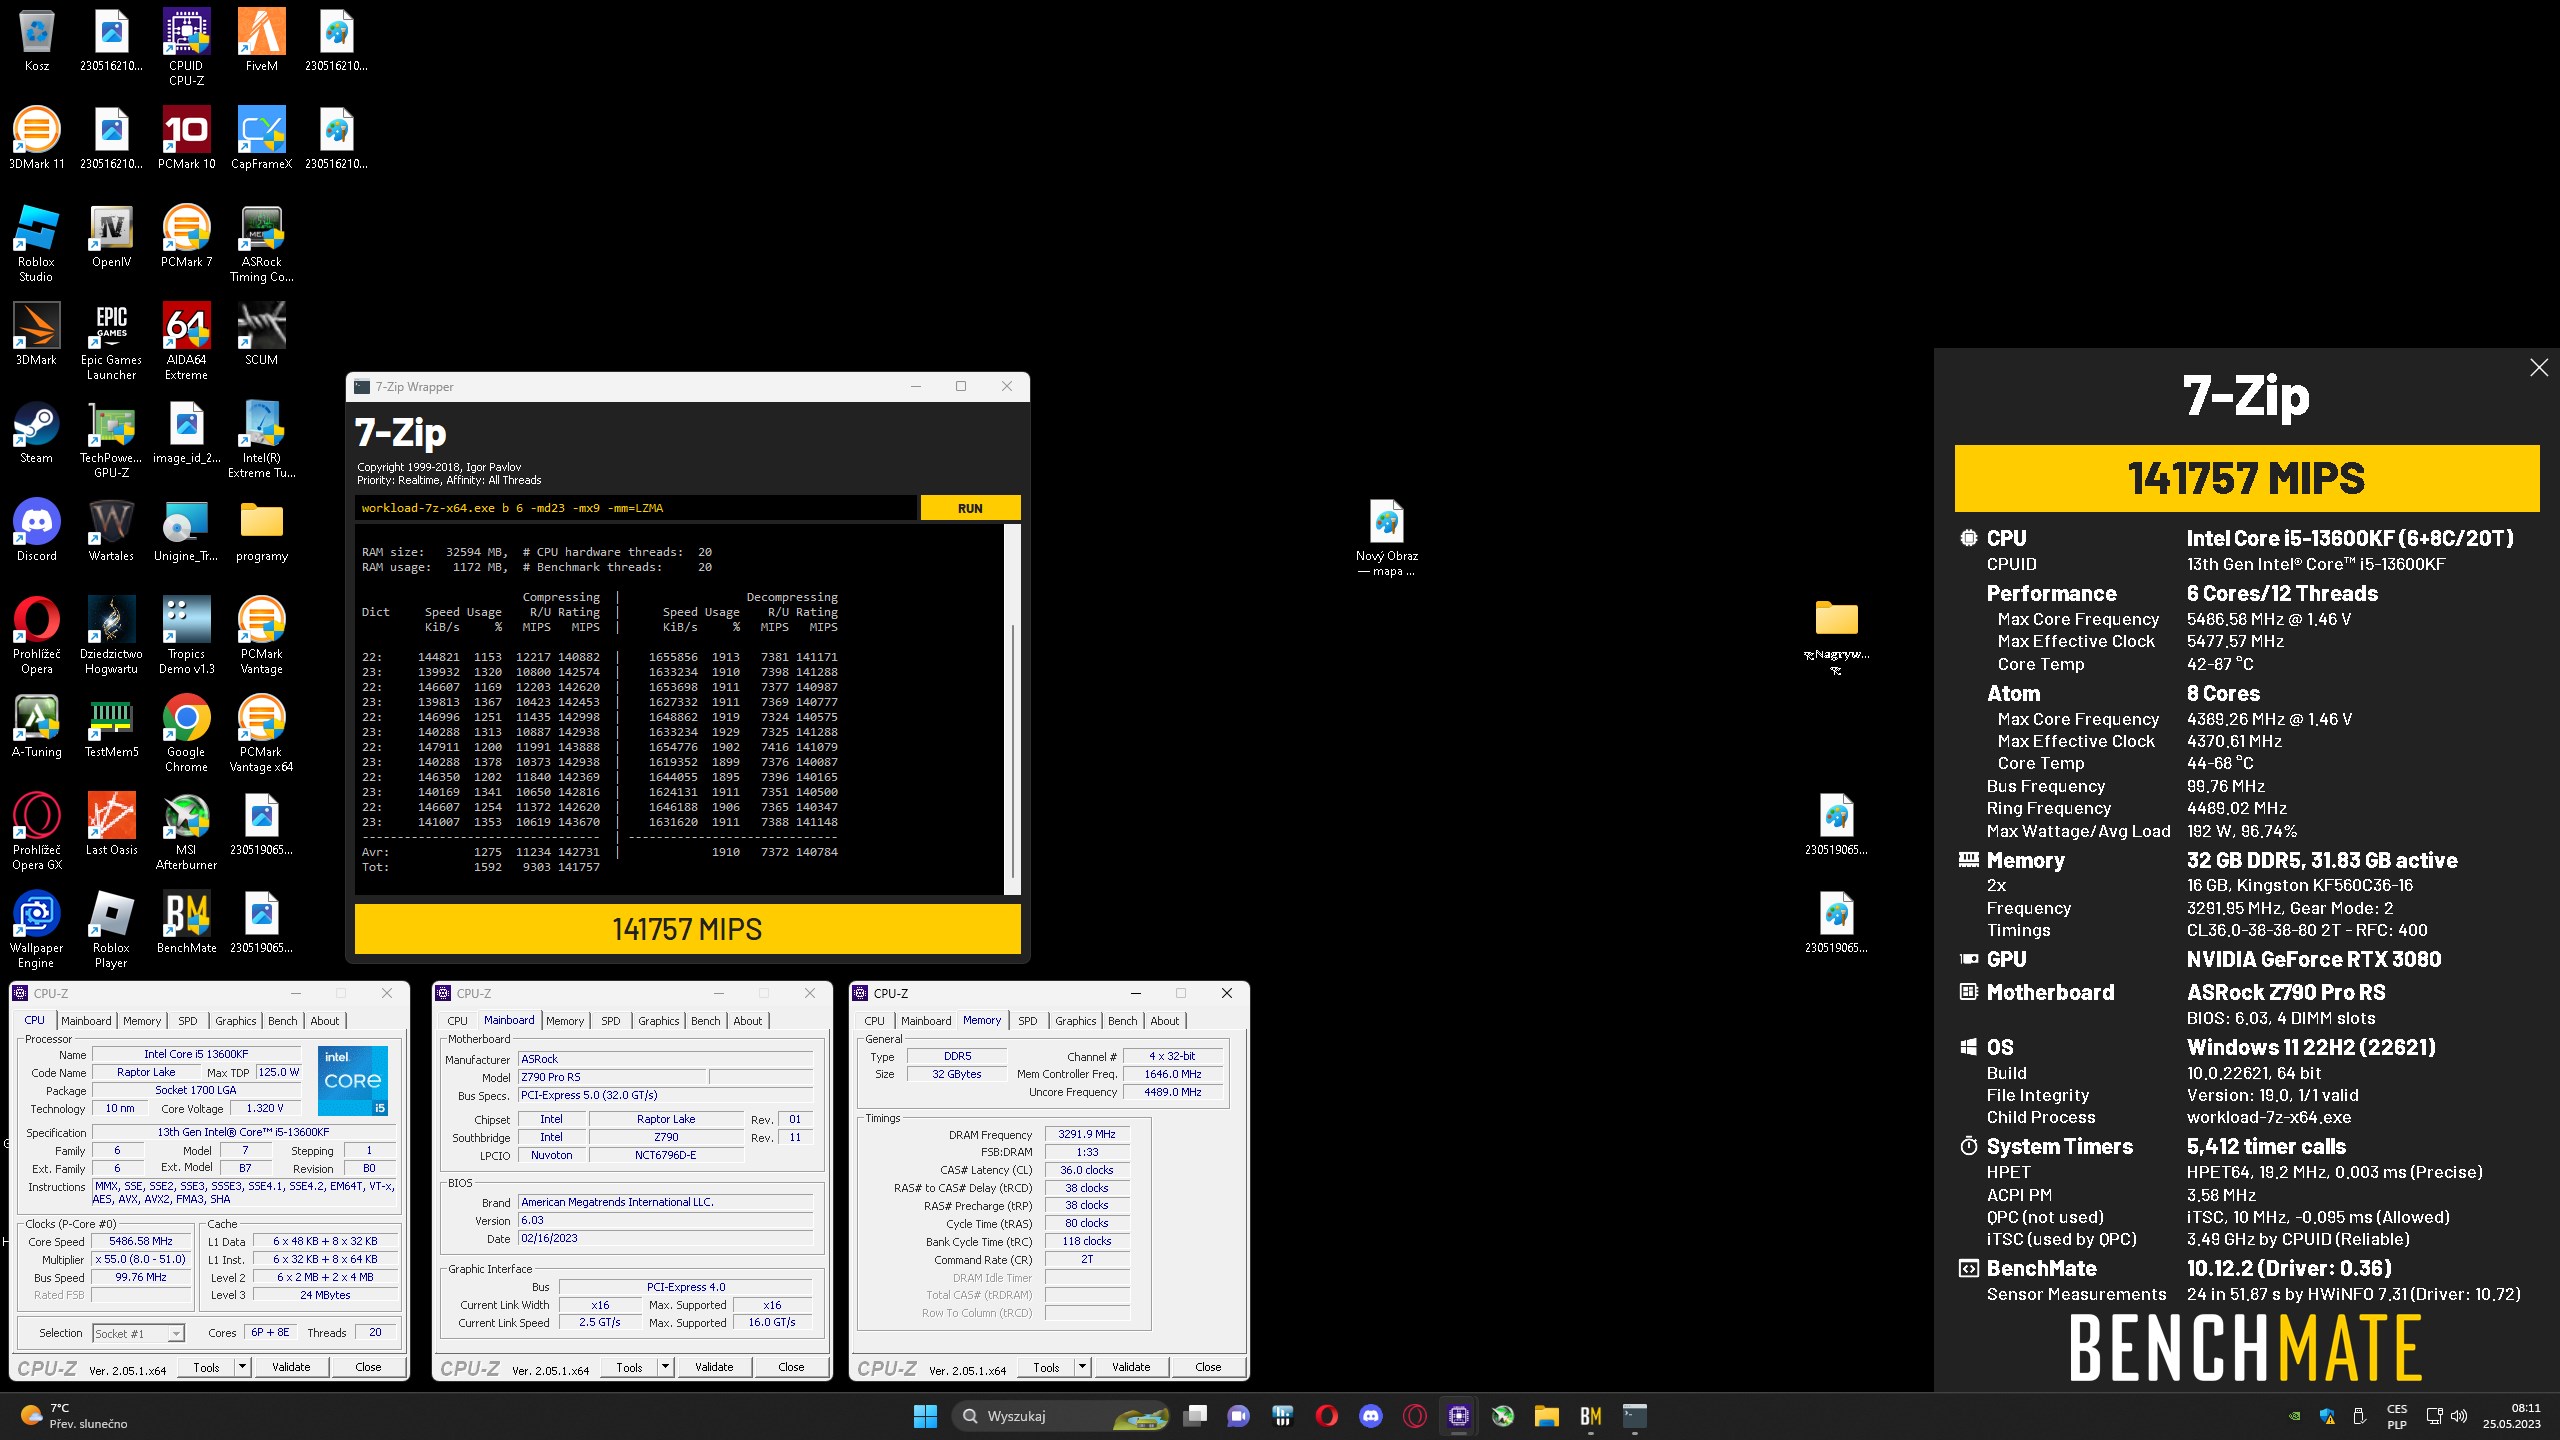Viewport: 2560px width, 1440px height.
Task: Open Epic Games Launcher icon
Action: (111, 341)
